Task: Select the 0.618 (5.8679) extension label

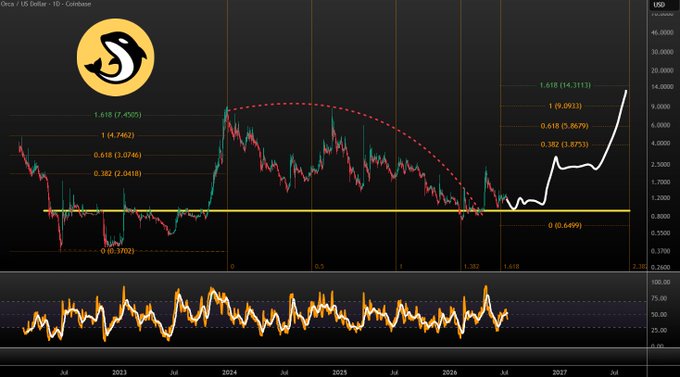Action: pos(565,126)
